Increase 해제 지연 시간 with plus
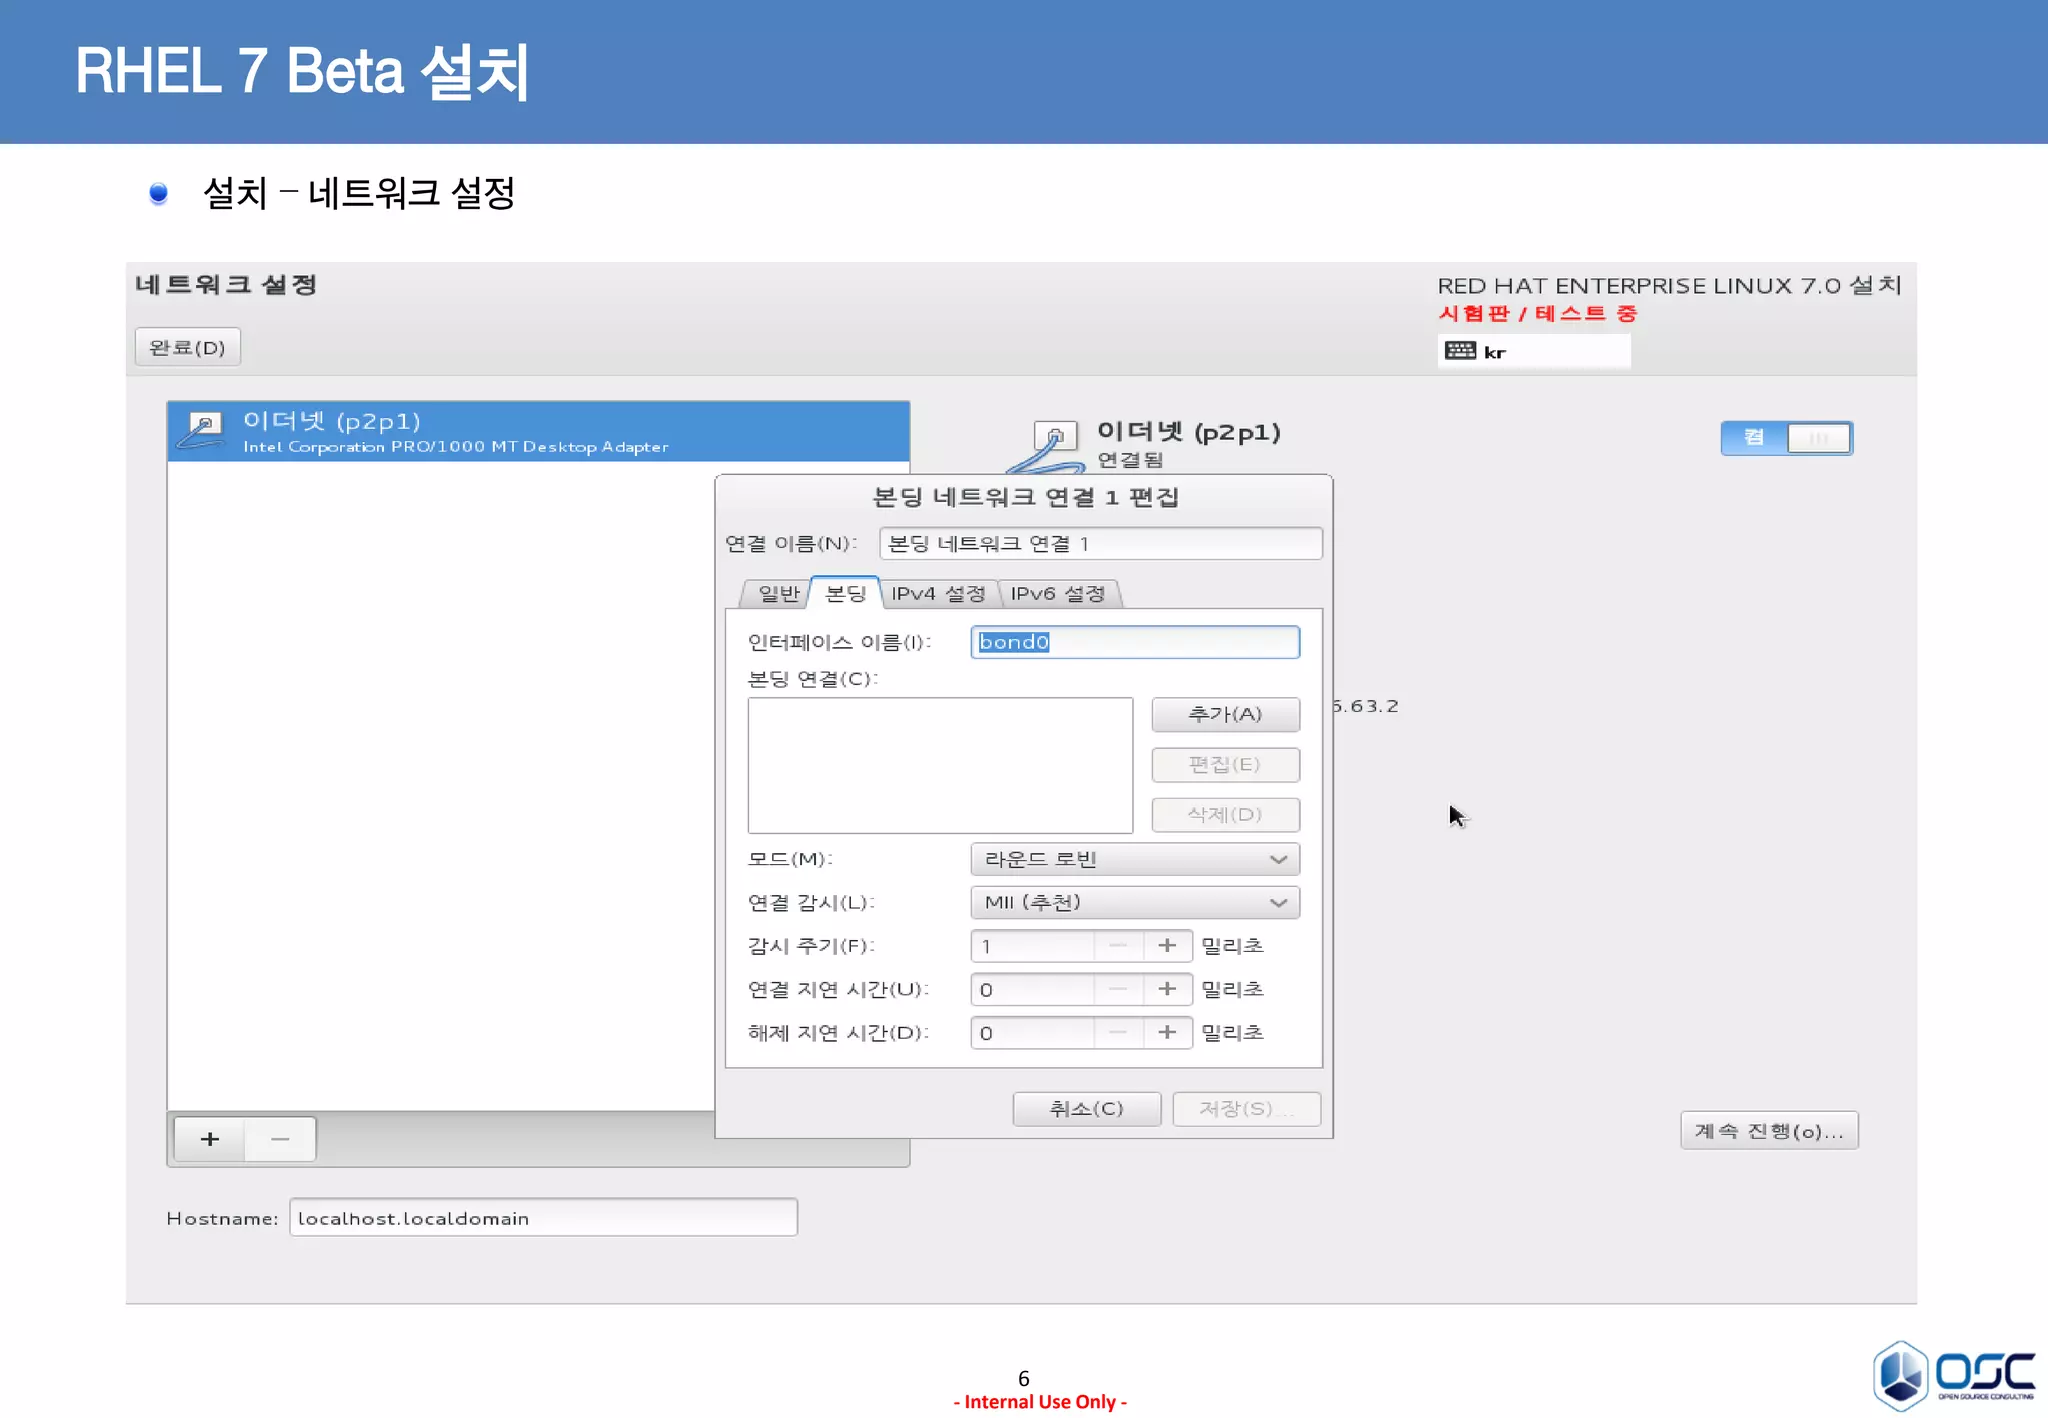 coord(1166,1032)
